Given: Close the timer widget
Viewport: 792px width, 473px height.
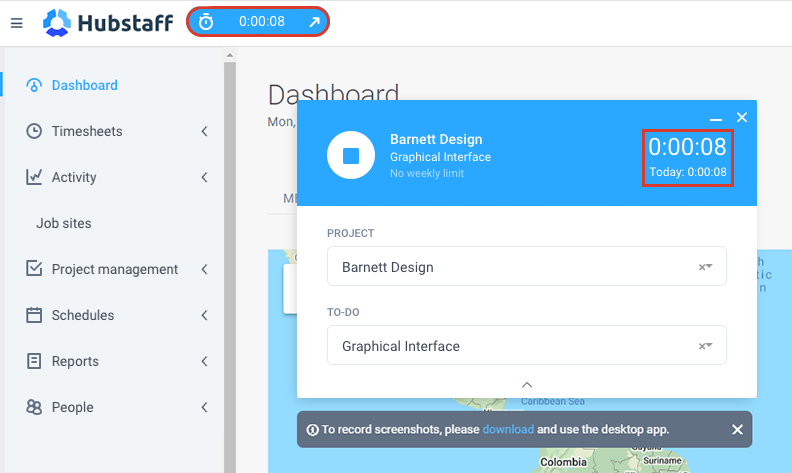Looking at the screenshot, I should tap(741, 117).
